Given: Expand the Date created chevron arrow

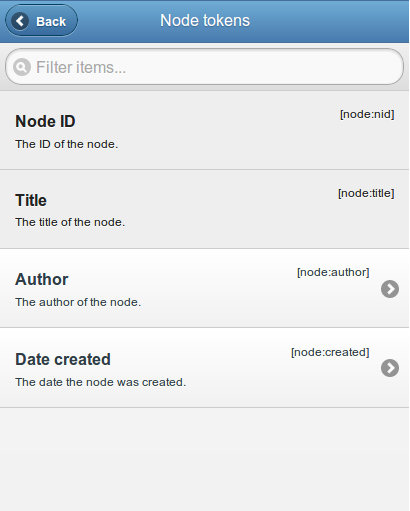Looking at the screenshot, I should 390,368.
